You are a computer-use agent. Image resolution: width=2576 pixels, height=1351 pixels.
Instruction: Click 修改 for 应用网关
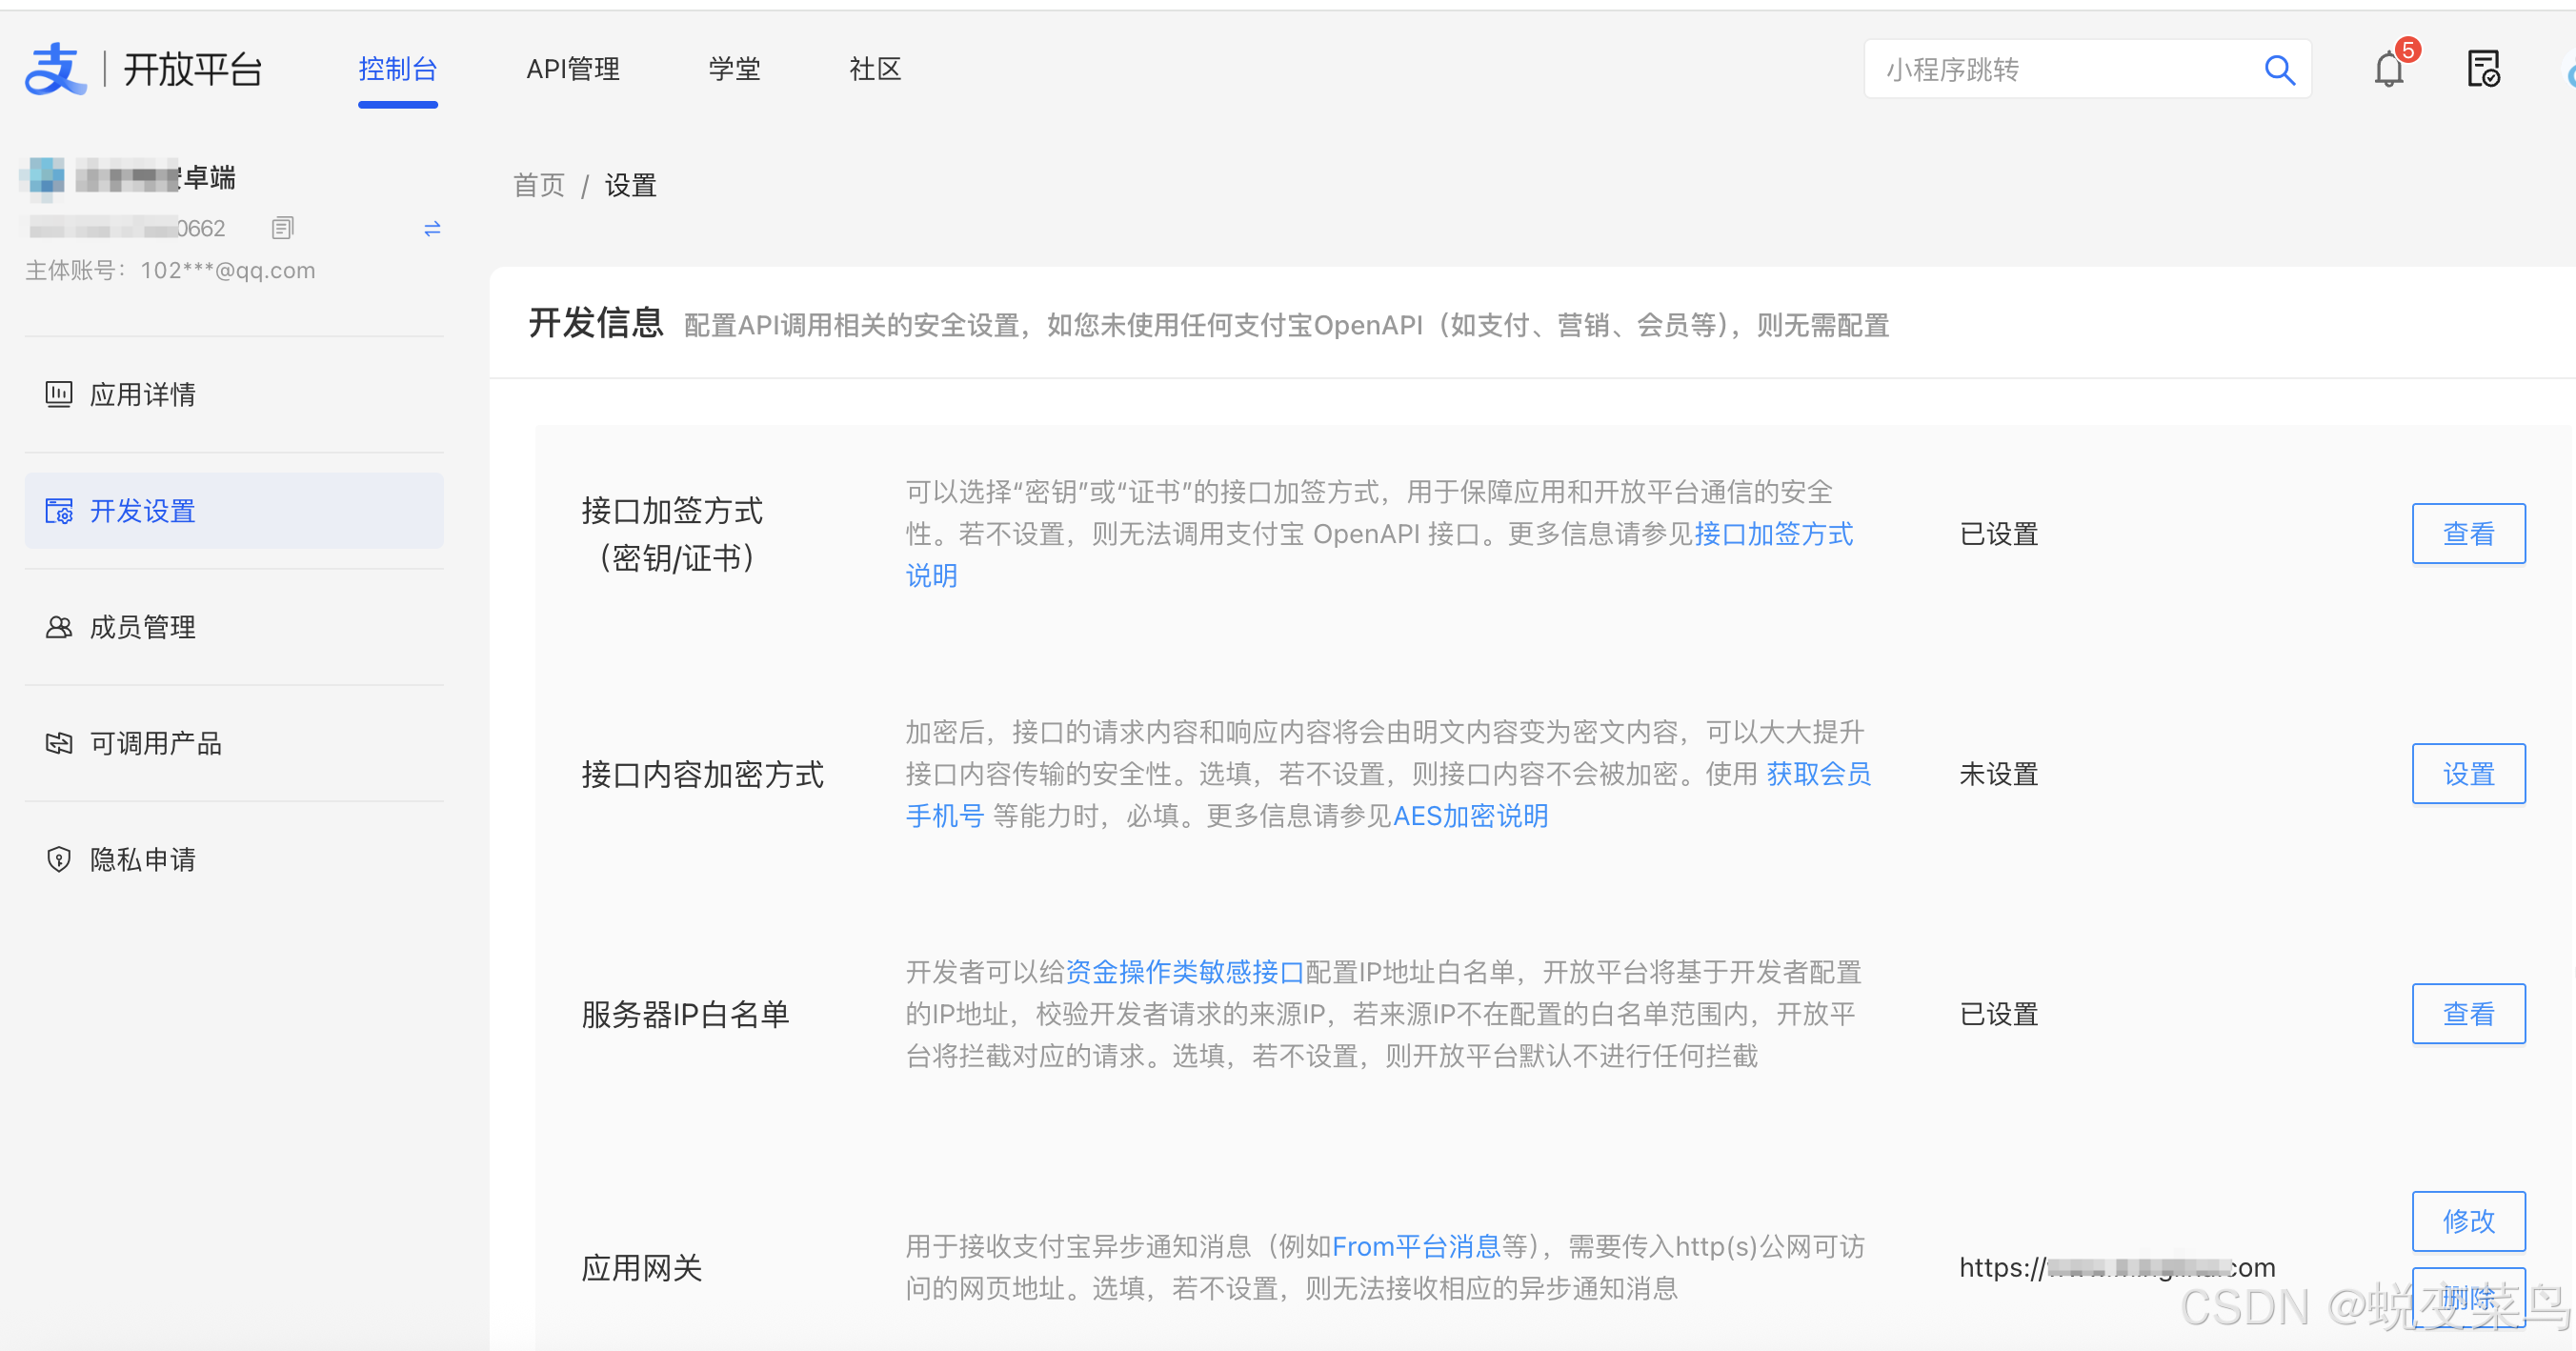click(x=2468, y=1221)
